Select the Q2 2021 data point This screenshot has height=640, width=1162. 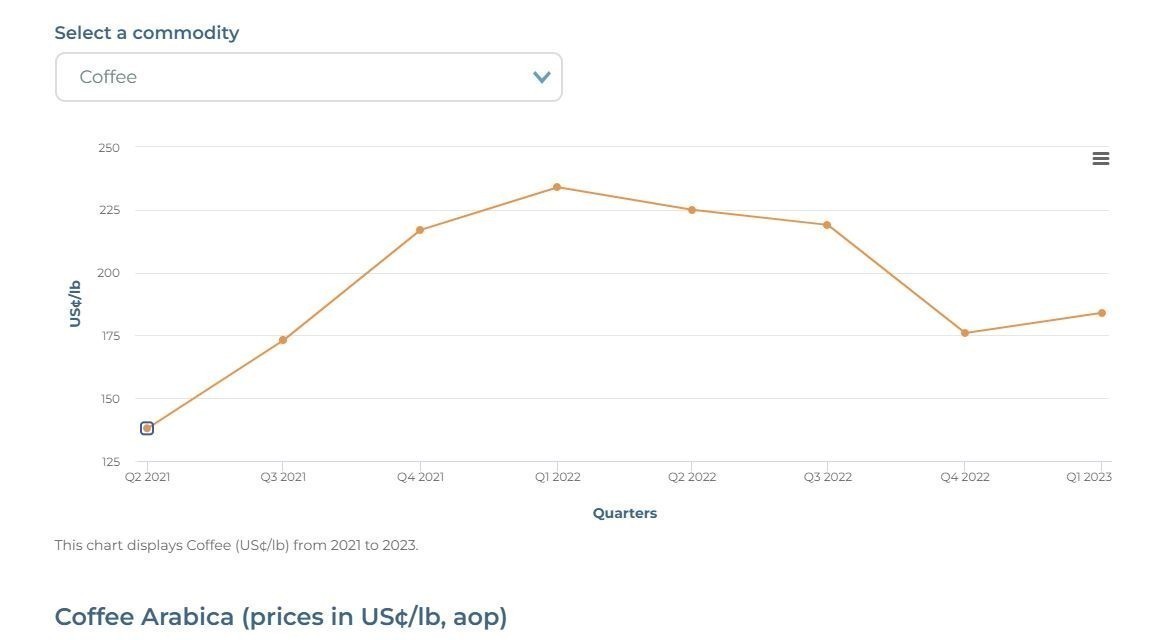pyautogui.click(x=148, y=428)
